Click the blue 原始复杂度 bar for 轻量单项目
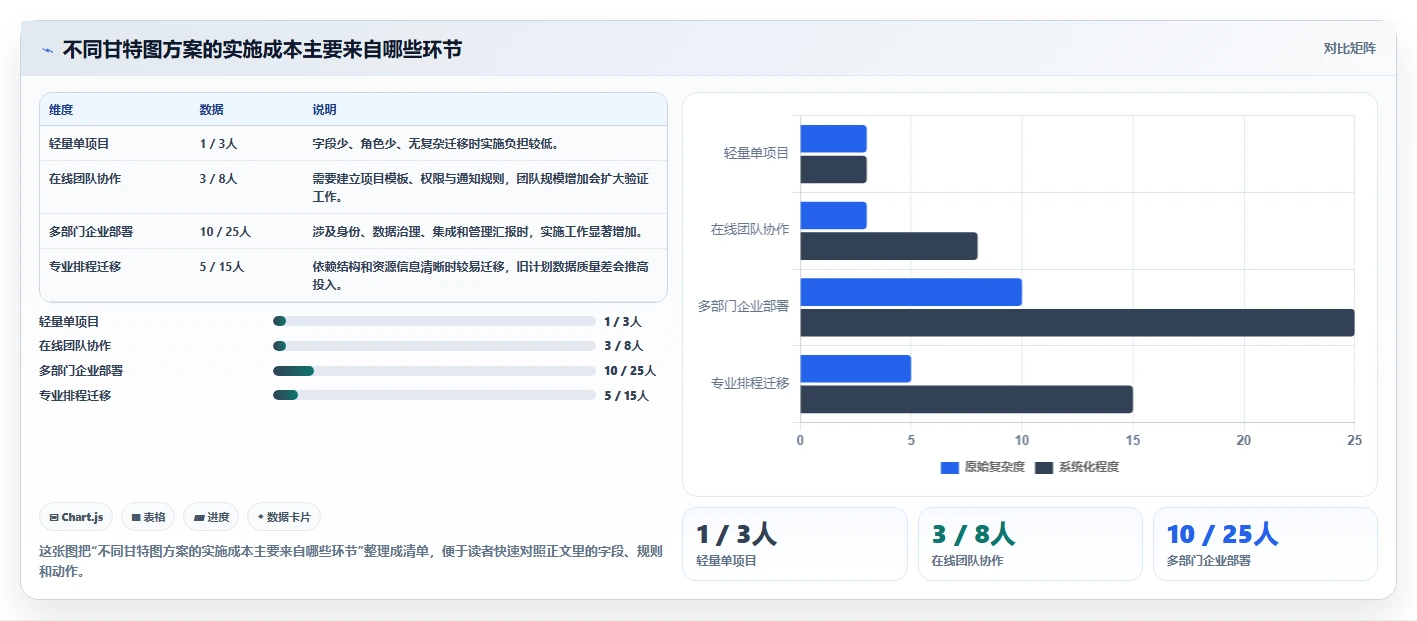The width and height of the screenshot is (1417, 621). click(833, 139)
